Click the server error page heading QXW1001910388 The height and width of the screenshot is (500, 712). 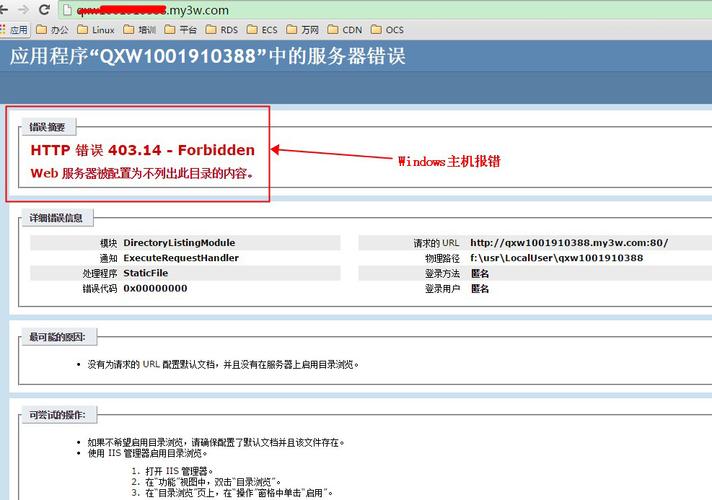pyautogui.click(x=208, y=56)
